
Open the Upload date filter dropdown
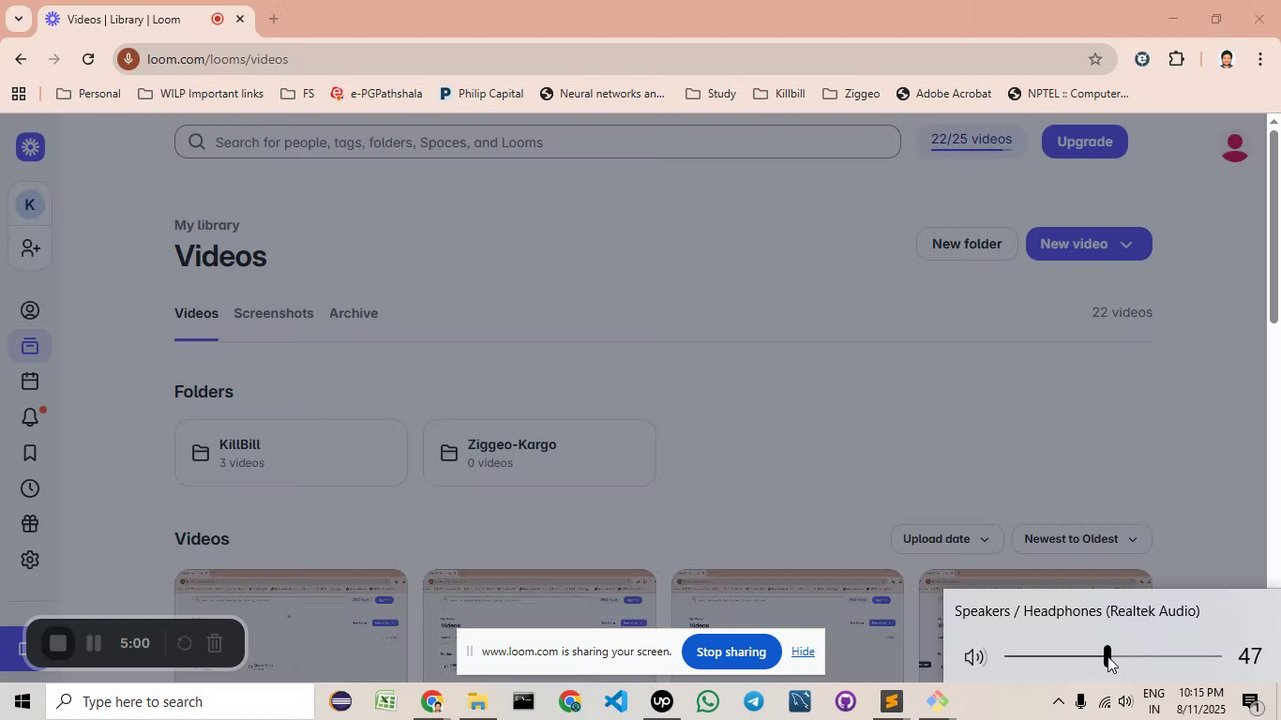(947, 539)
